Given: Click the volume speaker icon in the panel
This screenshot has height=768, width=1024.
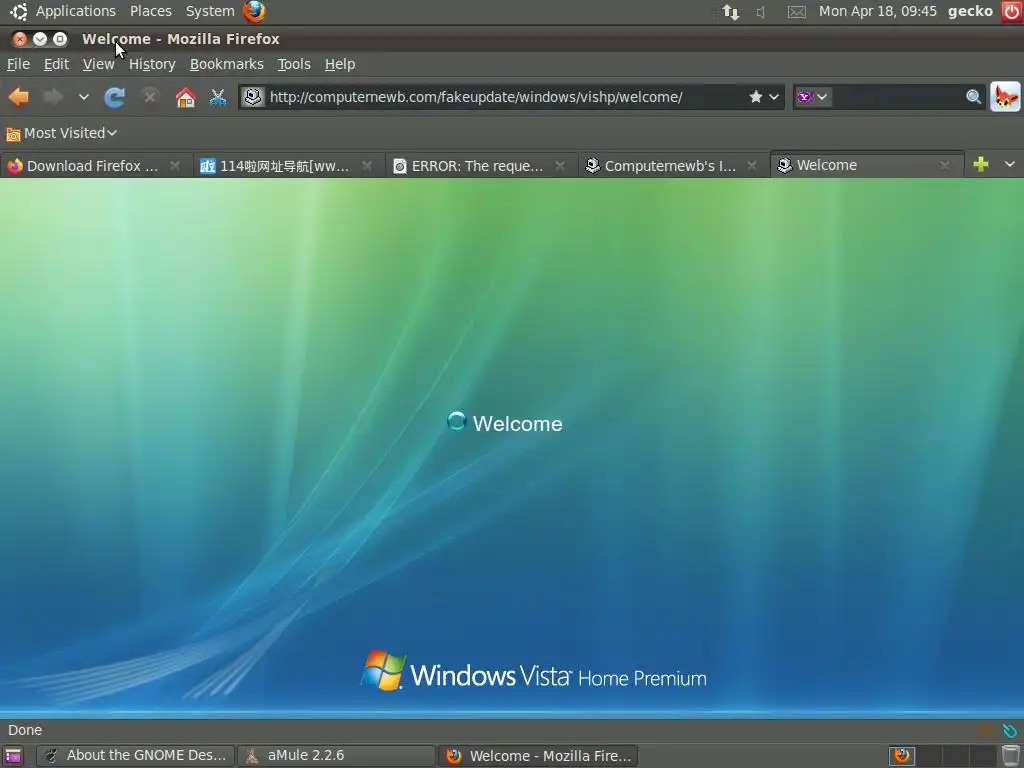Looking at the screenshot, I should click(761, 12).
